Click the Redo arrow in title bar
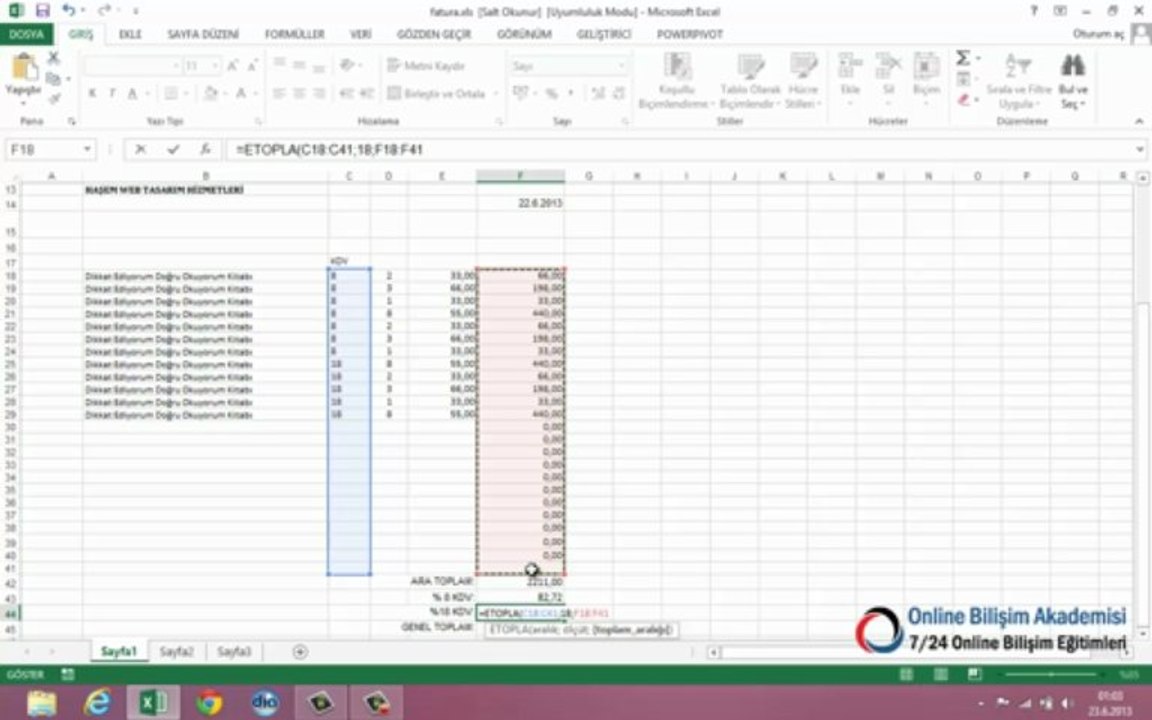1152x720 pixels. pyautogui.click(x=105, y=10)
